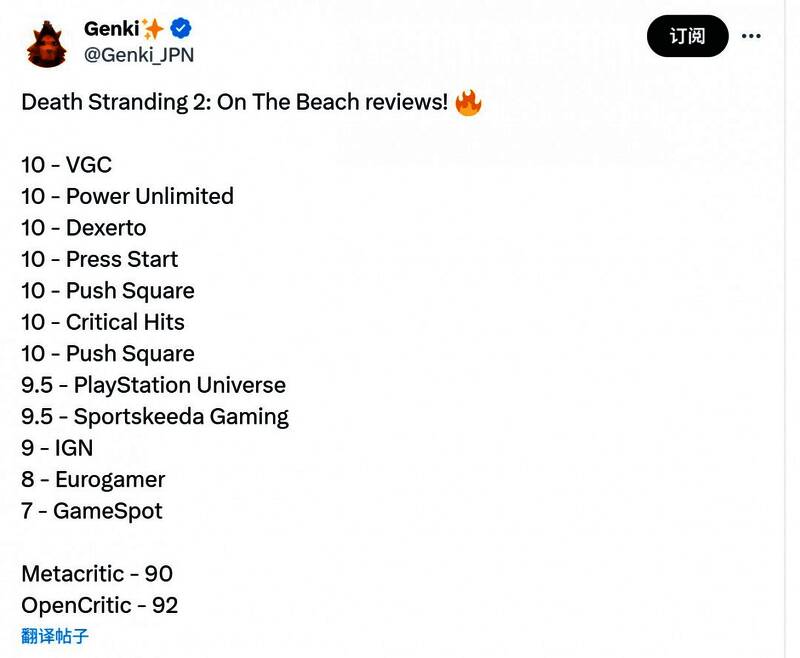Click the blue verified checkmark badge
This screenshot has width=800, height=658.
tap(181, 28)
